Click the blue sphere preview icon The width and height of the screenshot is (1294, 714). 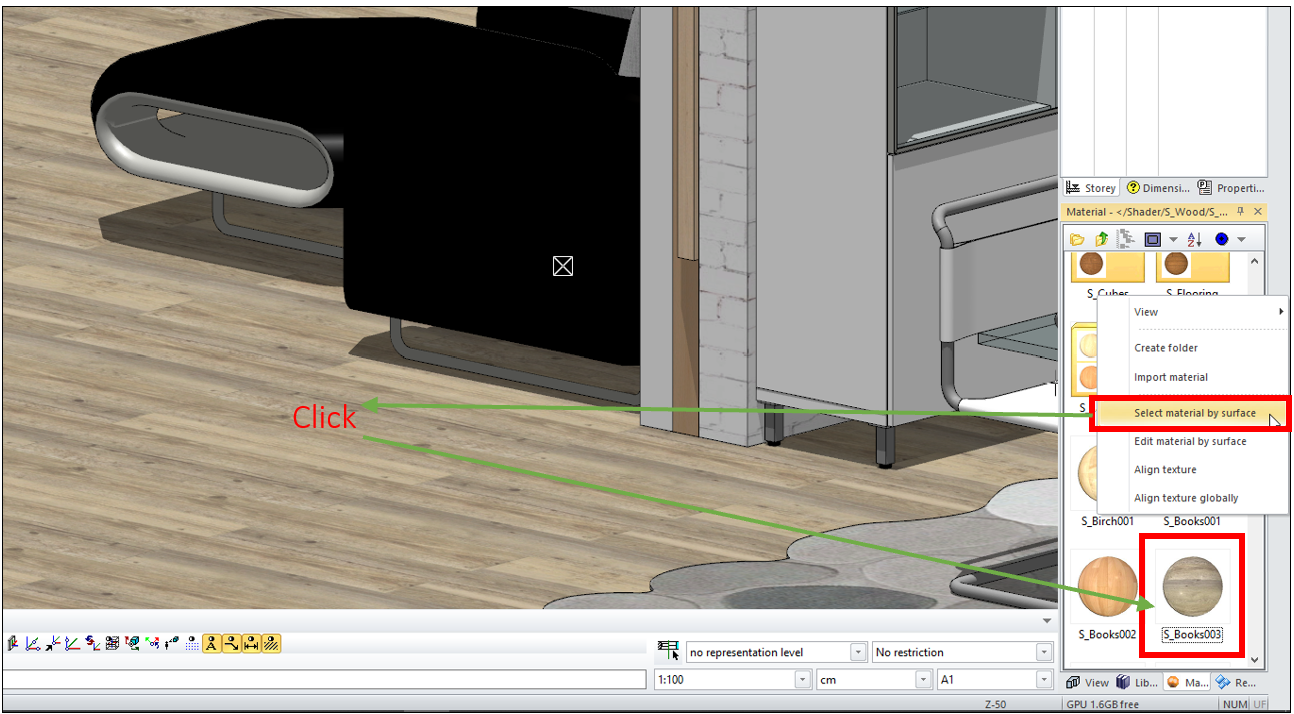1221,240
